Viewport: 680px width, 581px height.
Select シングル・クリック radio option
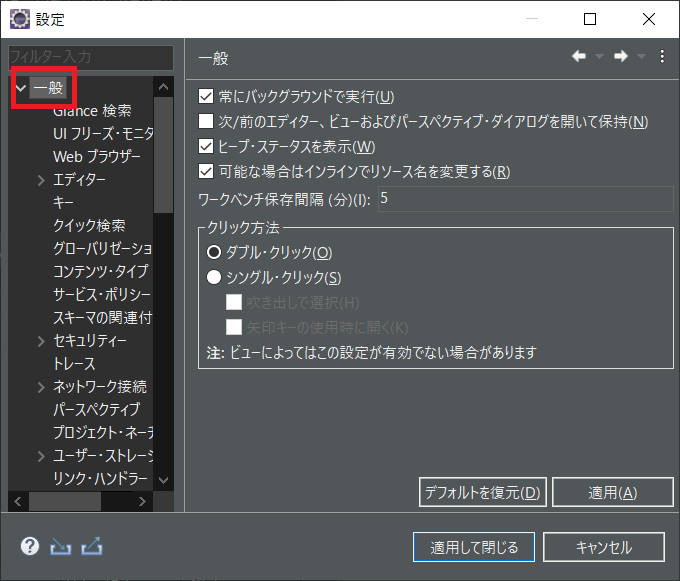[x=214, y=277]
